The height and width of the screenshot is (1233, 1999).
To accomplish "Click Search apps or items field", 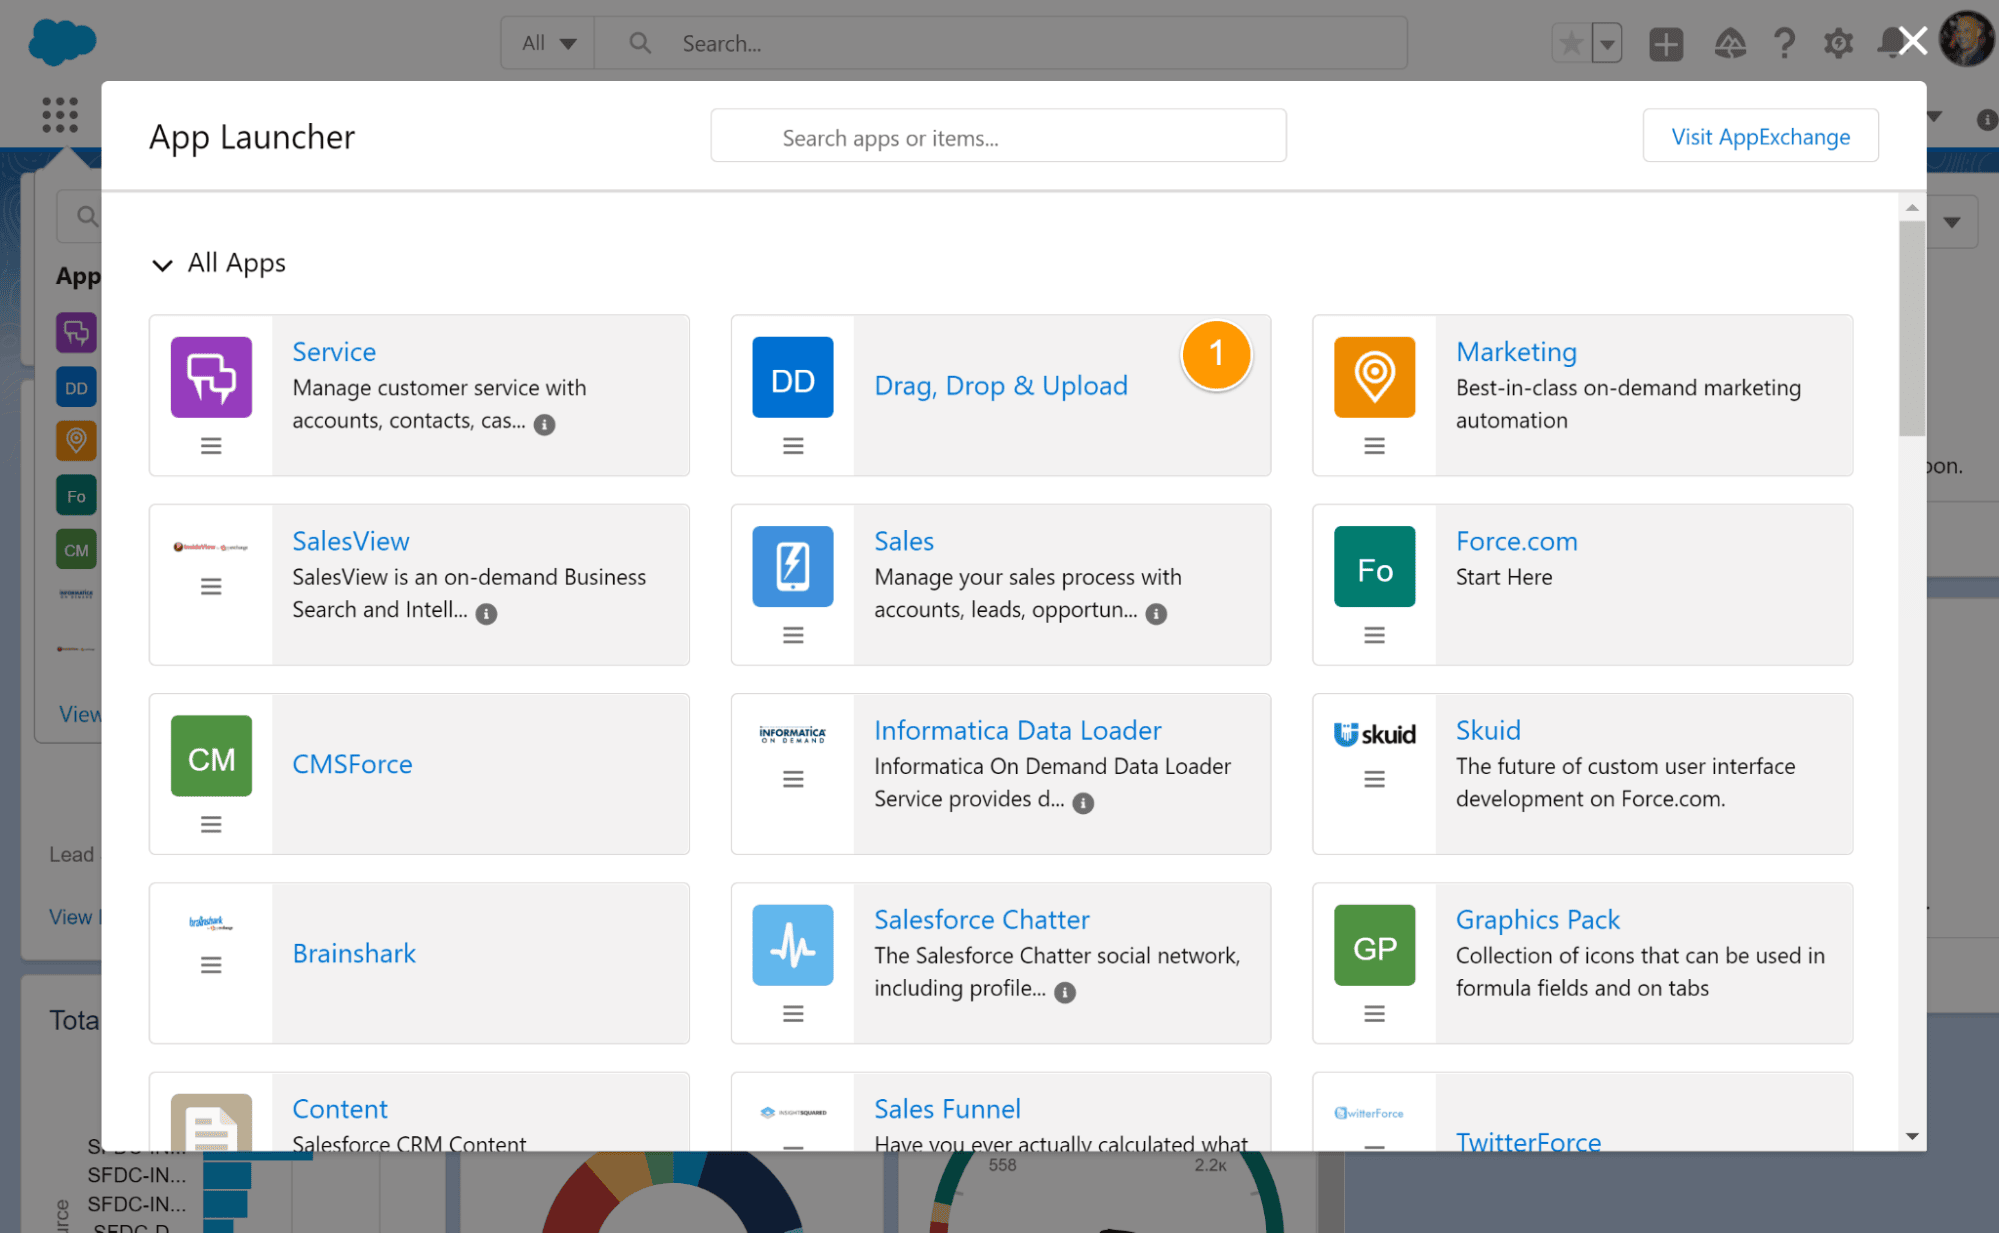I will [x=1000, y=137].
